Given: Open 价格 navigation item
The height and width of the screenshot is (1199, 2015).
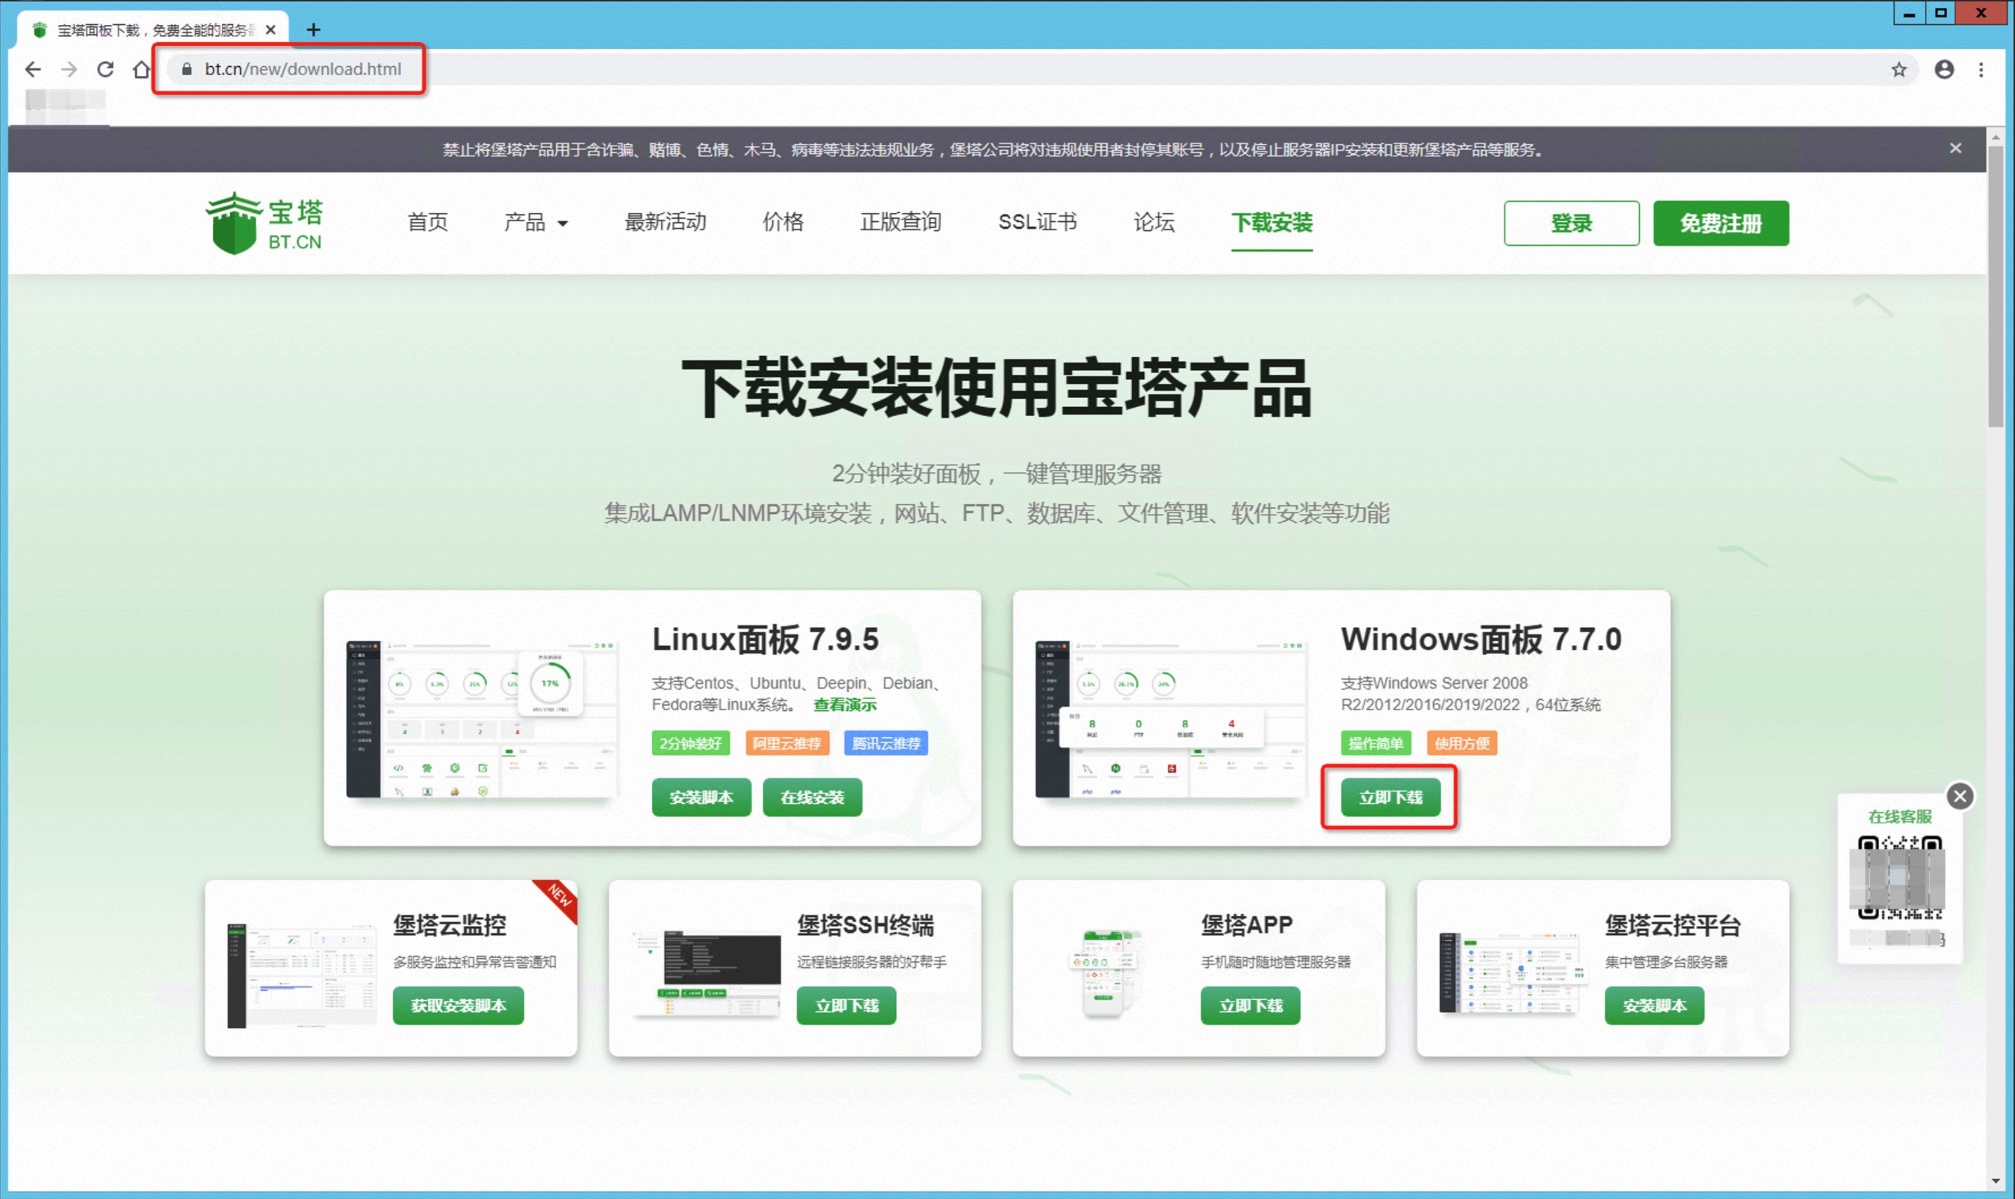Looking at the screenshot, I should click(783, 222).
